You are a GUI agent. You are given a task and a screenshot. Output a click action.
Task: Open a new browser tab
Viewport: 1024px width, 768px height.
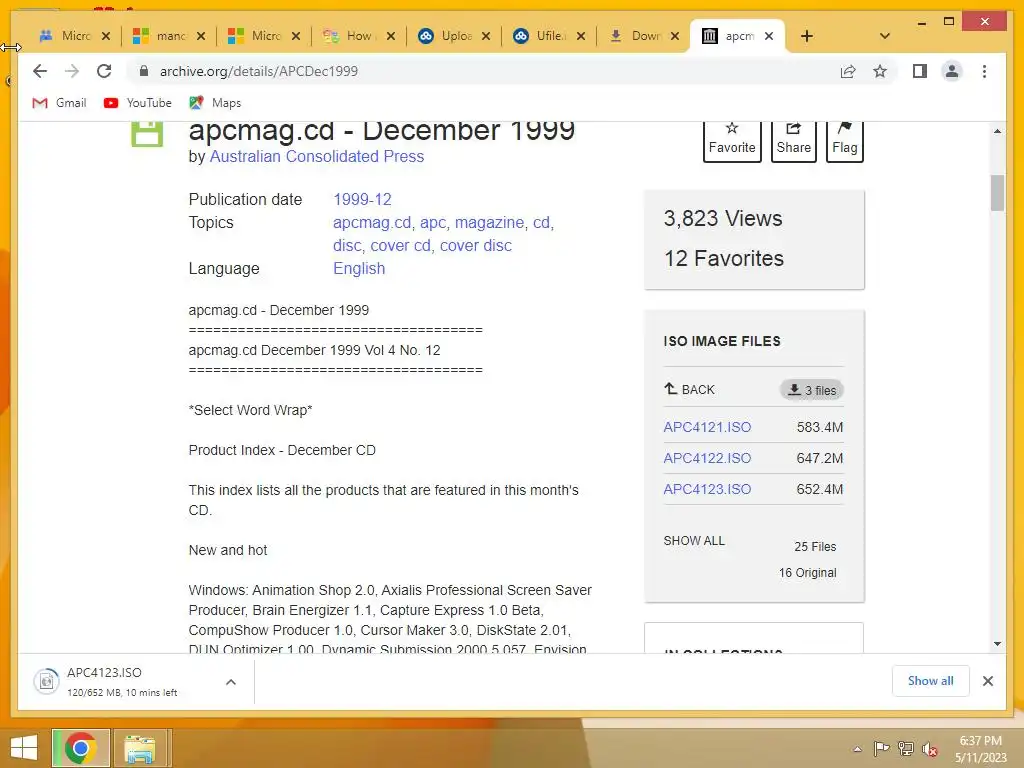click(807, 36)
